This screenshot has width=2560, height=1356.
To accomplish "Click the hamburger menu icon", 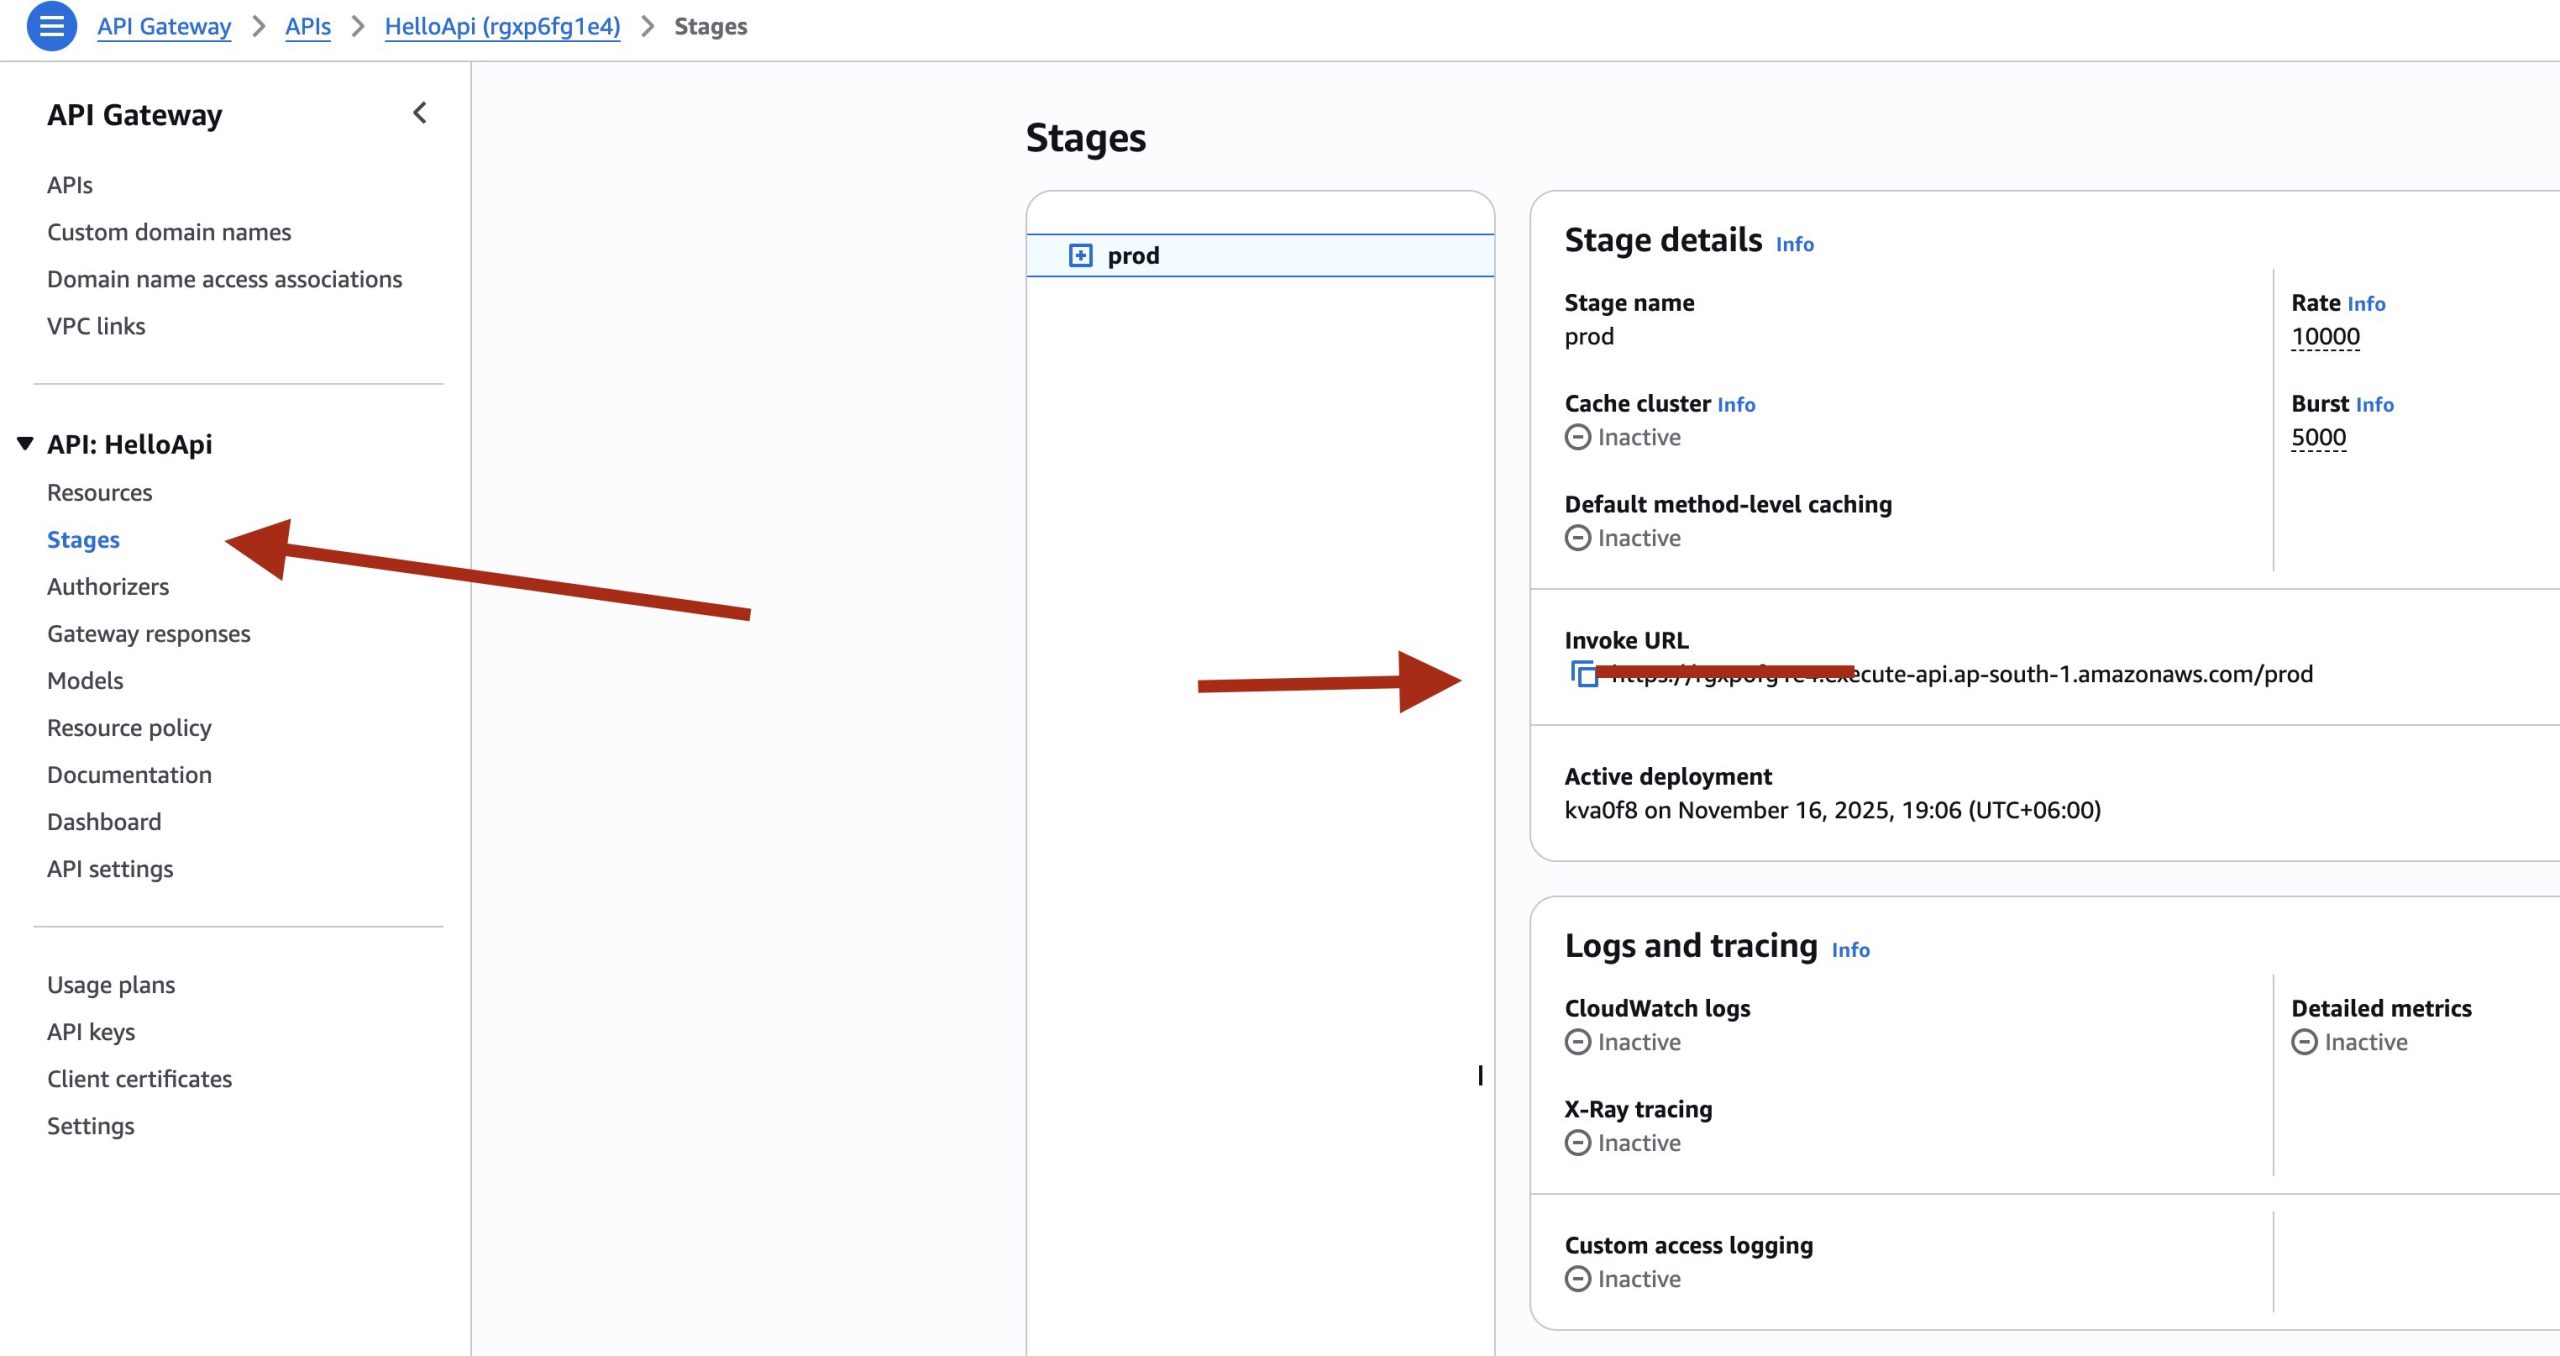I will pyautogui.click(x=51, y=26).
